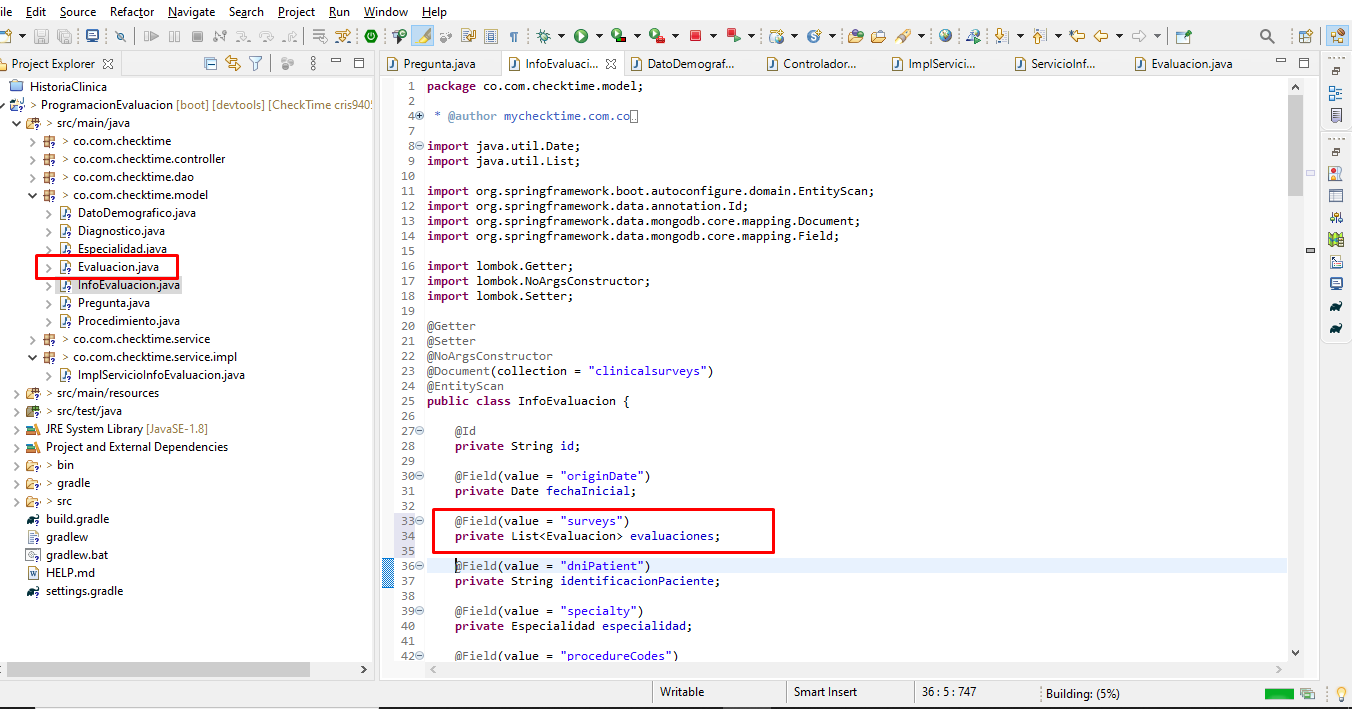Select the Java perspective icon
The height and width of the screenshot is (709, 1352).
click(1336, 36)
